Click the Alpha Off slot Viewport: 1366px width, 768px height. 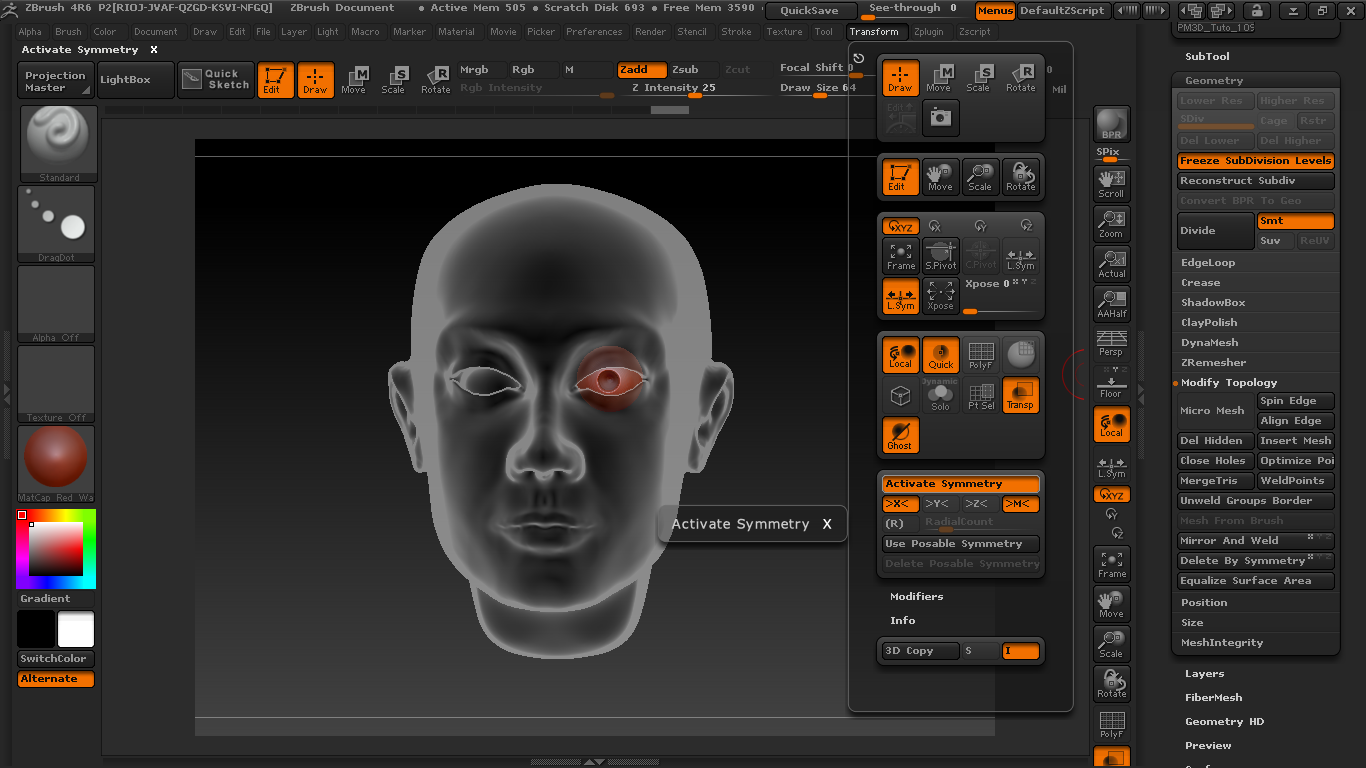56,304
